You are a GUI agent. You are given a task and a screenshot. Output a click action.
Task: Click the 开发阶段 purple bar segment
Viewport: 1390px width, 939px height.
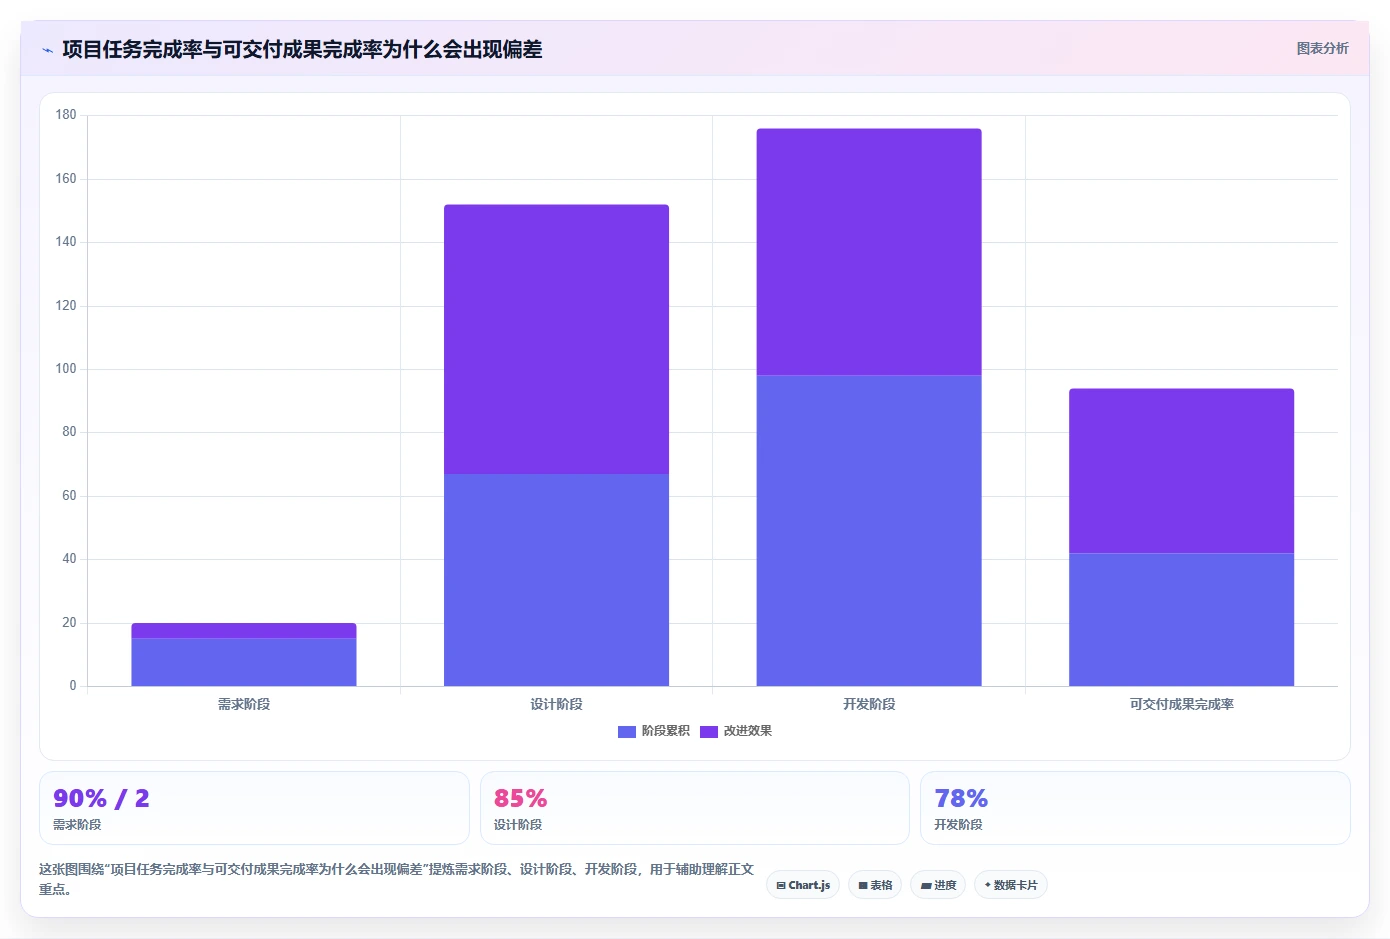869,252
